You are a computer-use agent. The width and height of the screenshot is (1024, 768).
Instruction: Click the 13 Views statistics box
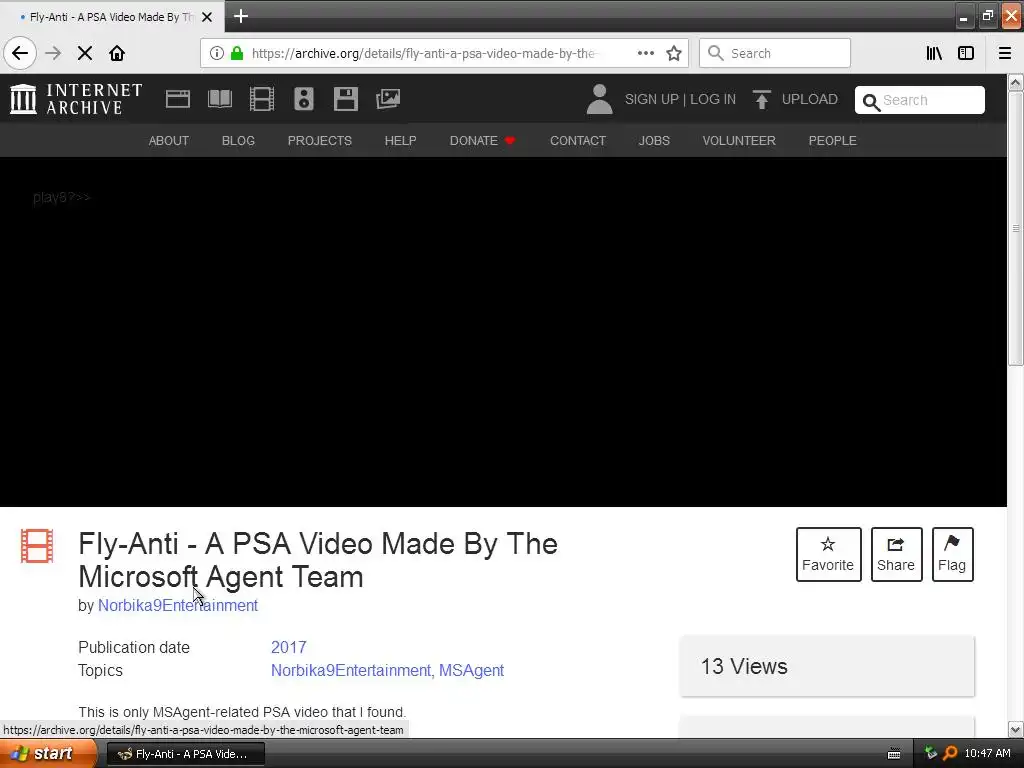pos(827,666)
